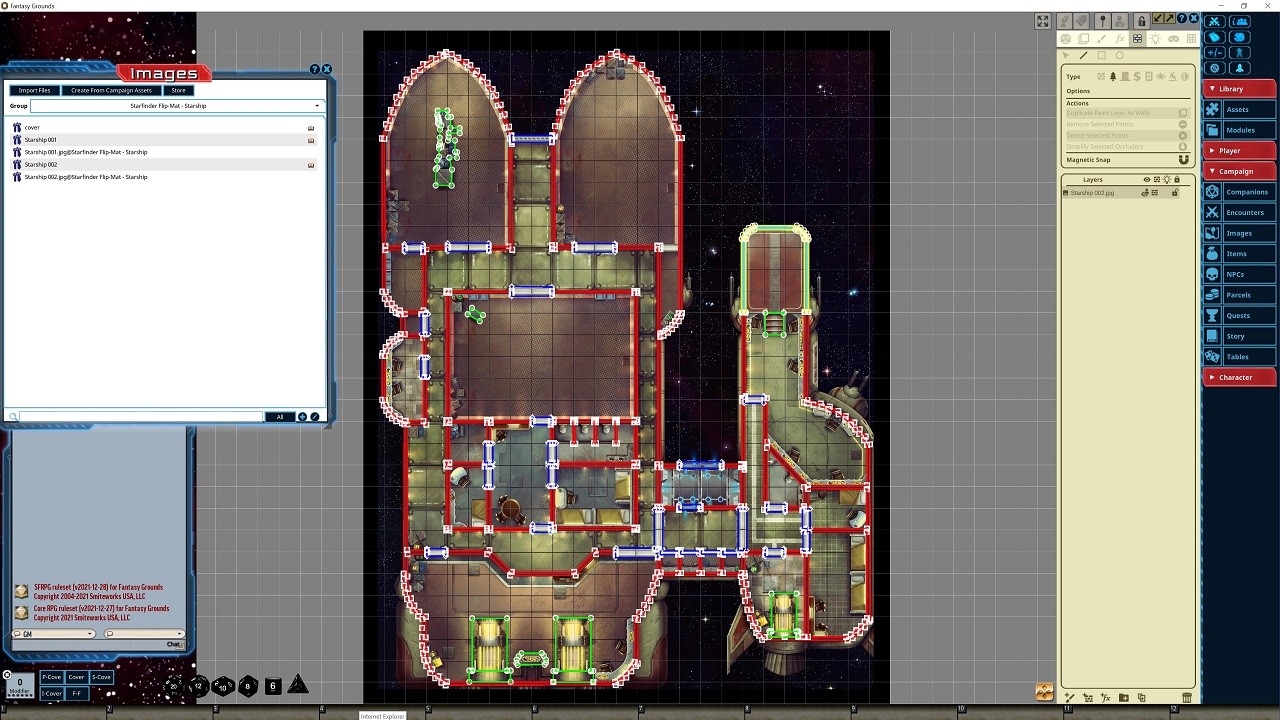The height and width of the screenshot is (720, 1280).
Task: Click the fx effects icon in image toolbar
Action: pos(1119,38)
